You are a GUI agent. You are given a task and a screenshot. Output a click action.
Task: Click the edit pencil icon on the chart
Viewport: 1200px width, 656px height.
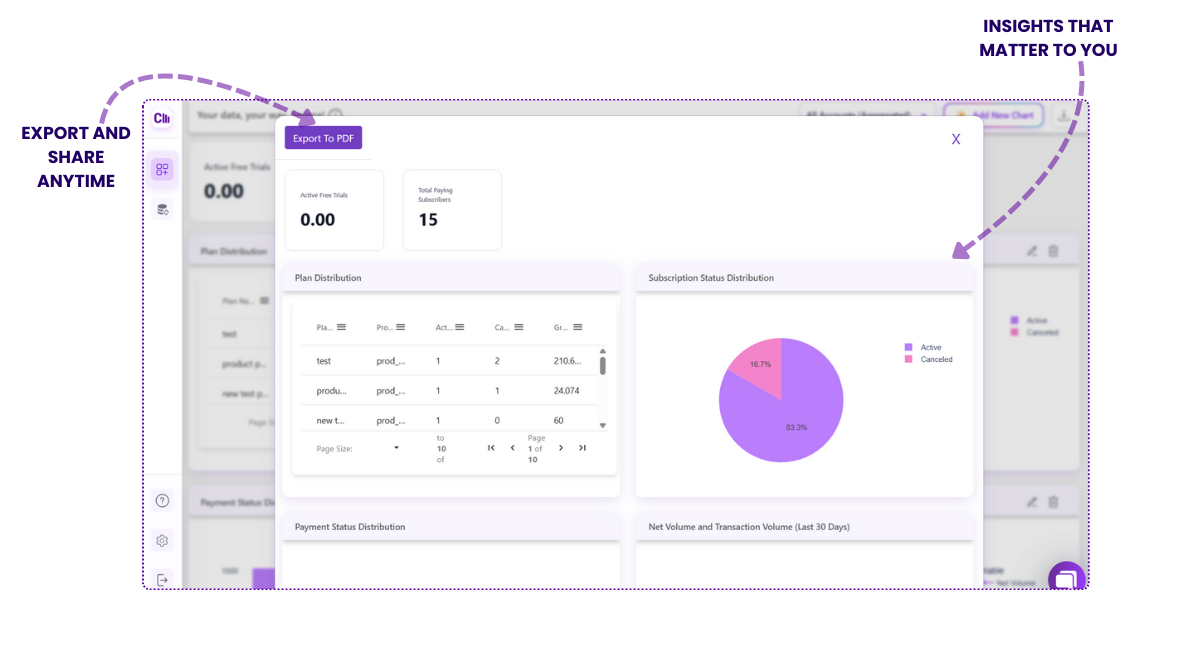coord(1032,250)
